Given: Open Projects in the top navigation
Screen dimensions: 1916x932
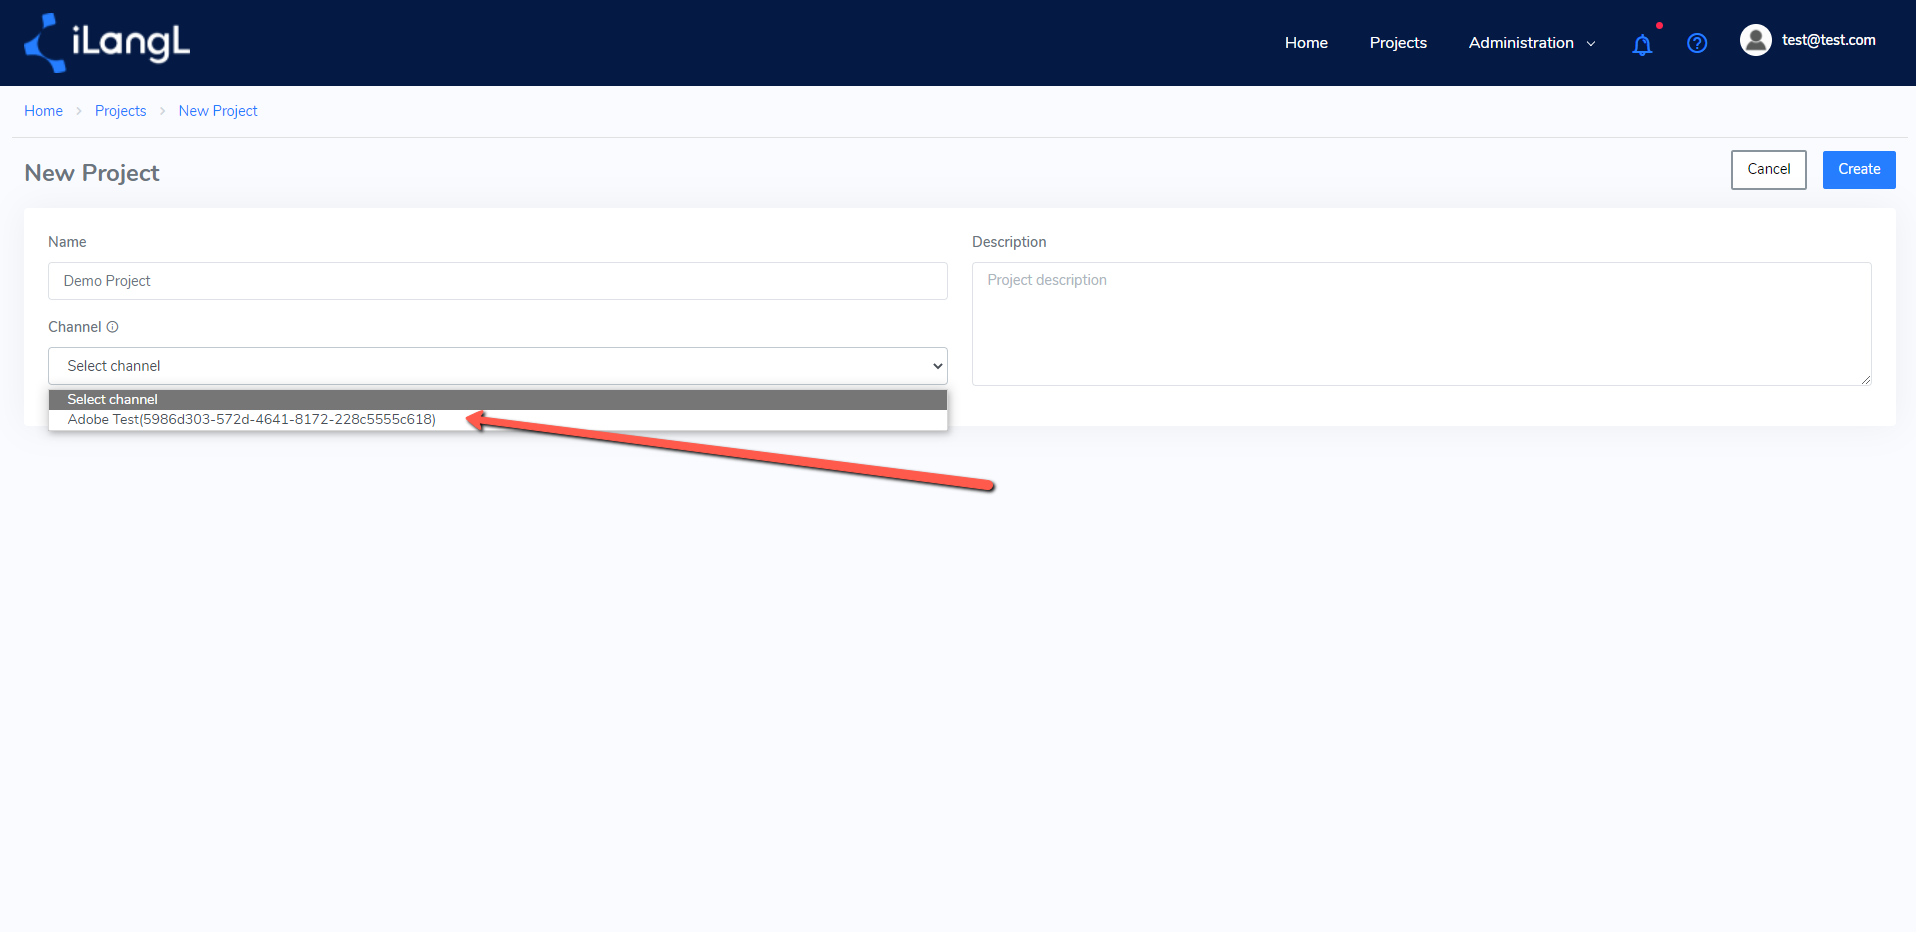Looking at the screenshot, I should 1398,43.
